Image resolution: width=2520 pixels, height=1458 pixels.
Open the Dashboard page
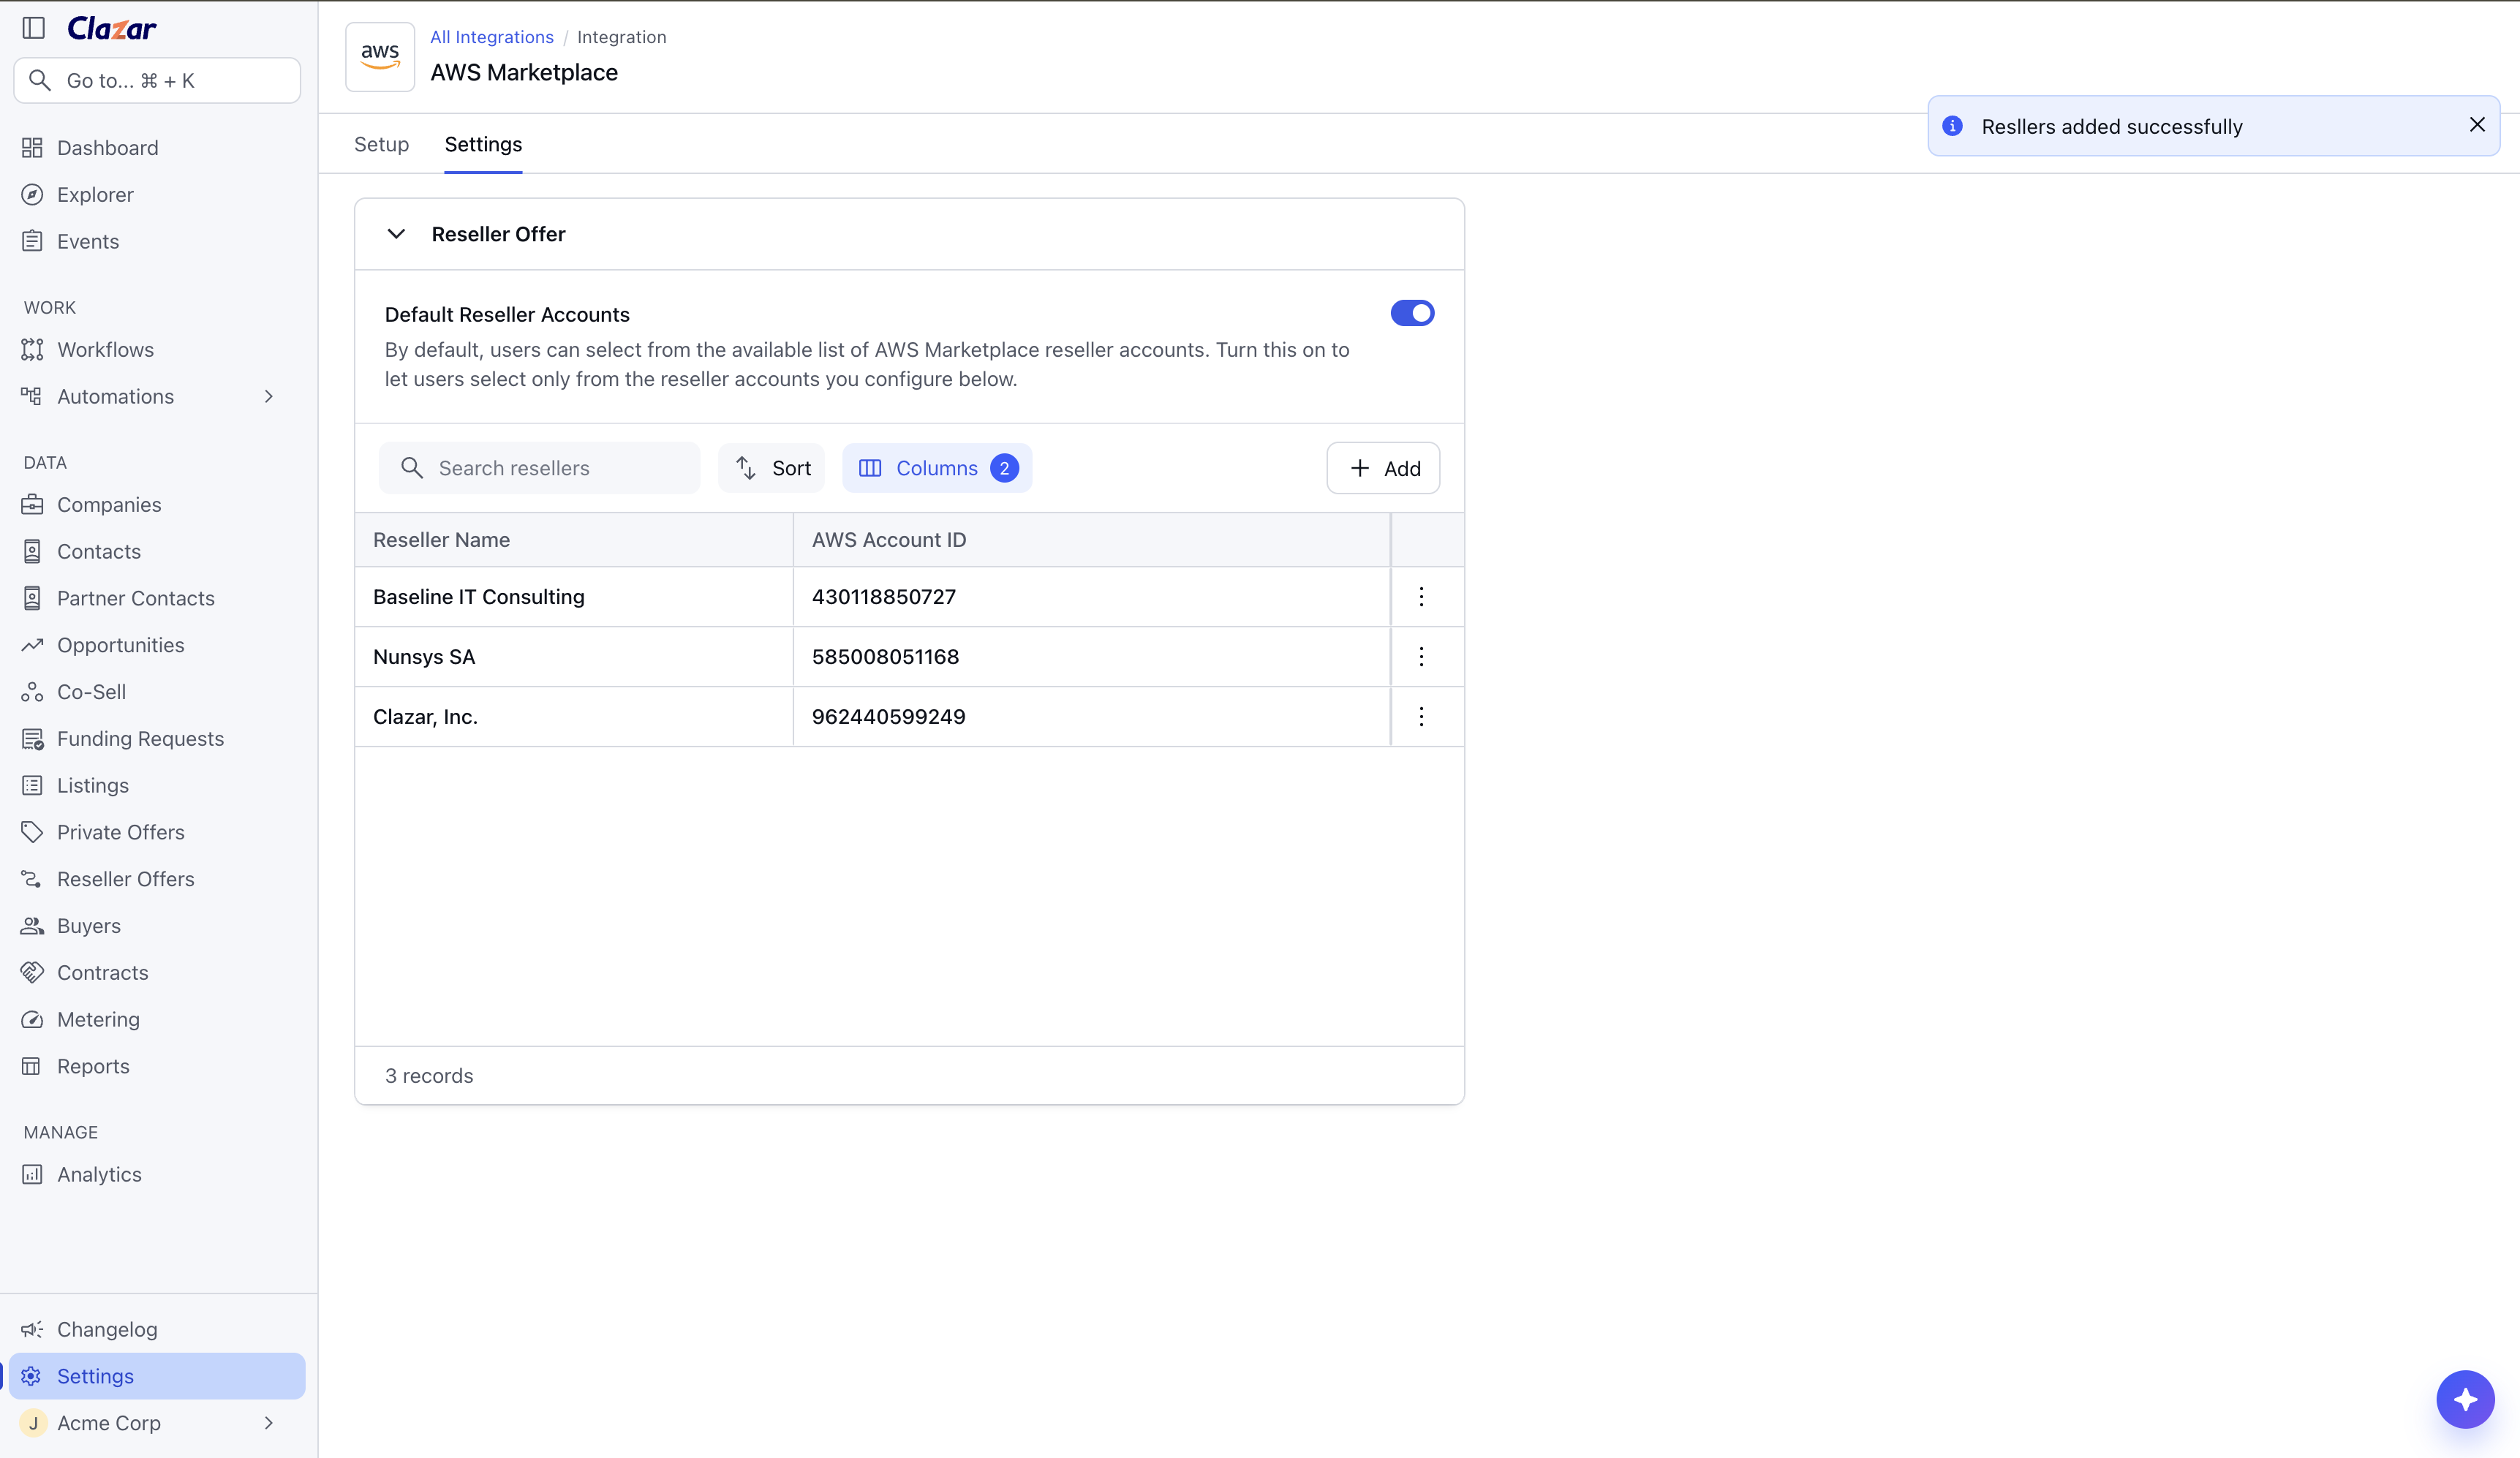(x=107, y=148)
